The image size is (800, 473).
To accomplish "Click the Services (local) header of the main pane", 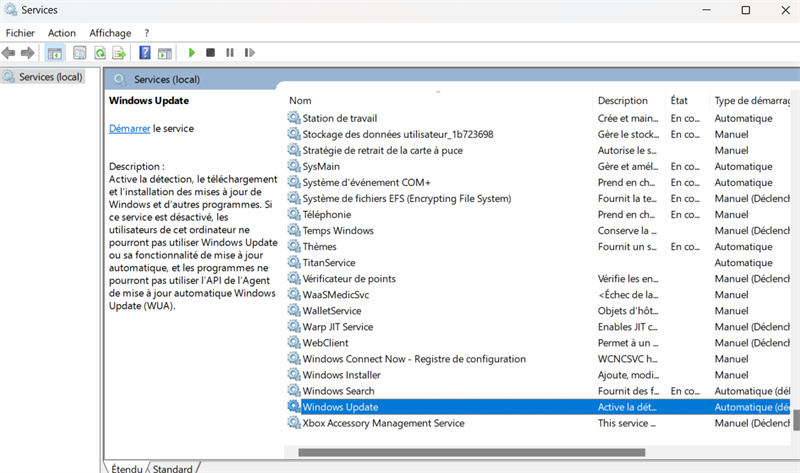I will click(167, 80).
